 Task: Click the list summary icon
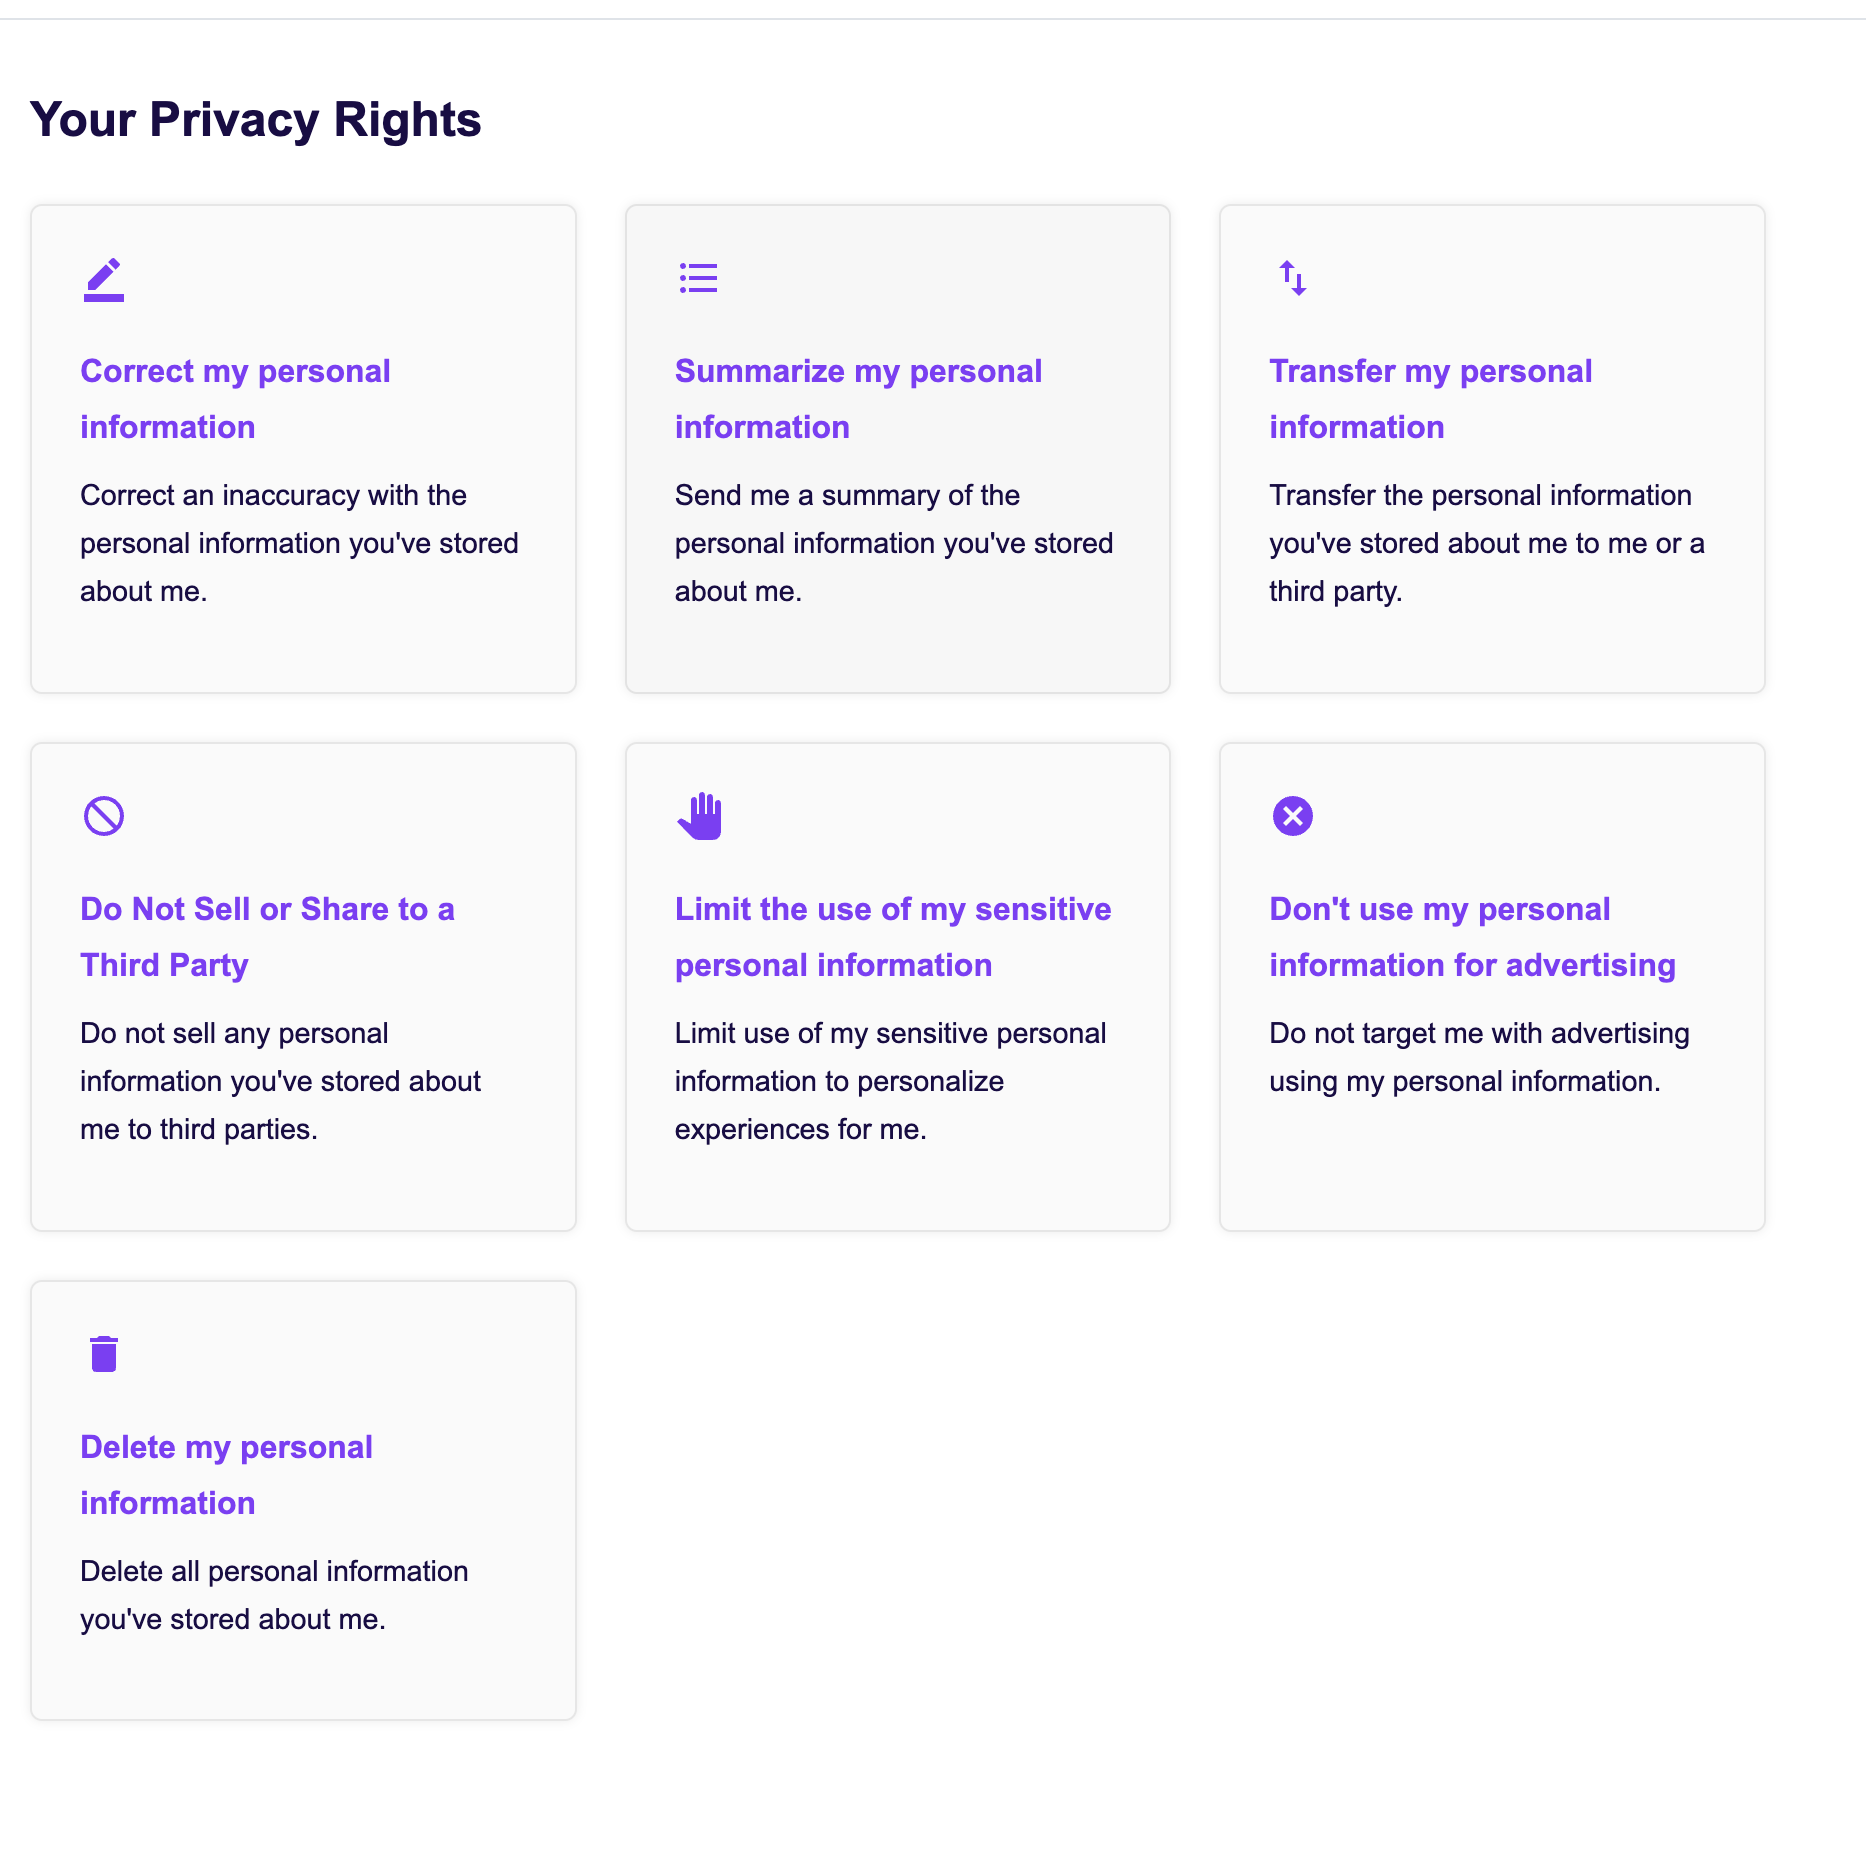698,278
